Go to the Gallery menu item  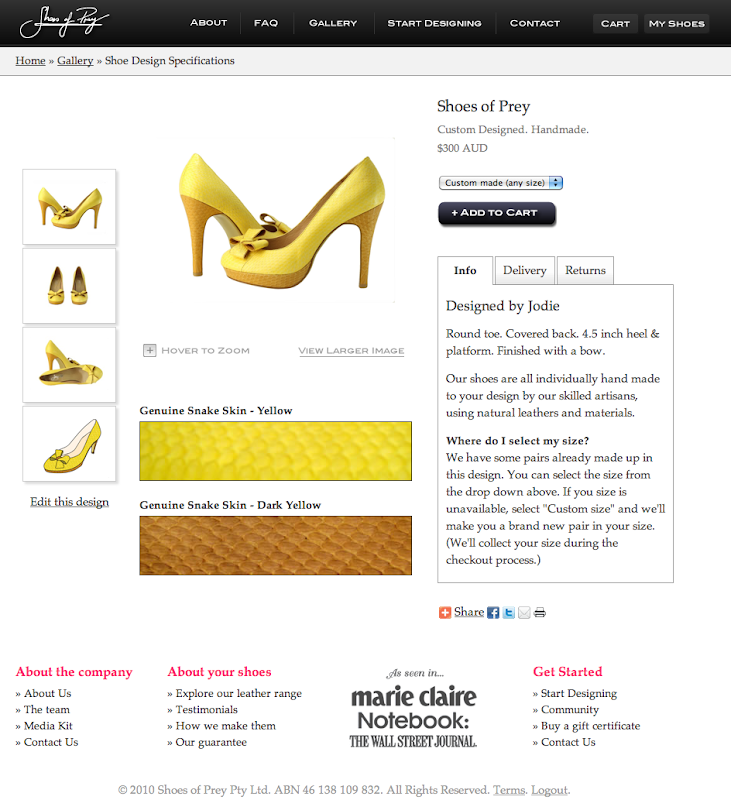coord(333,23)
